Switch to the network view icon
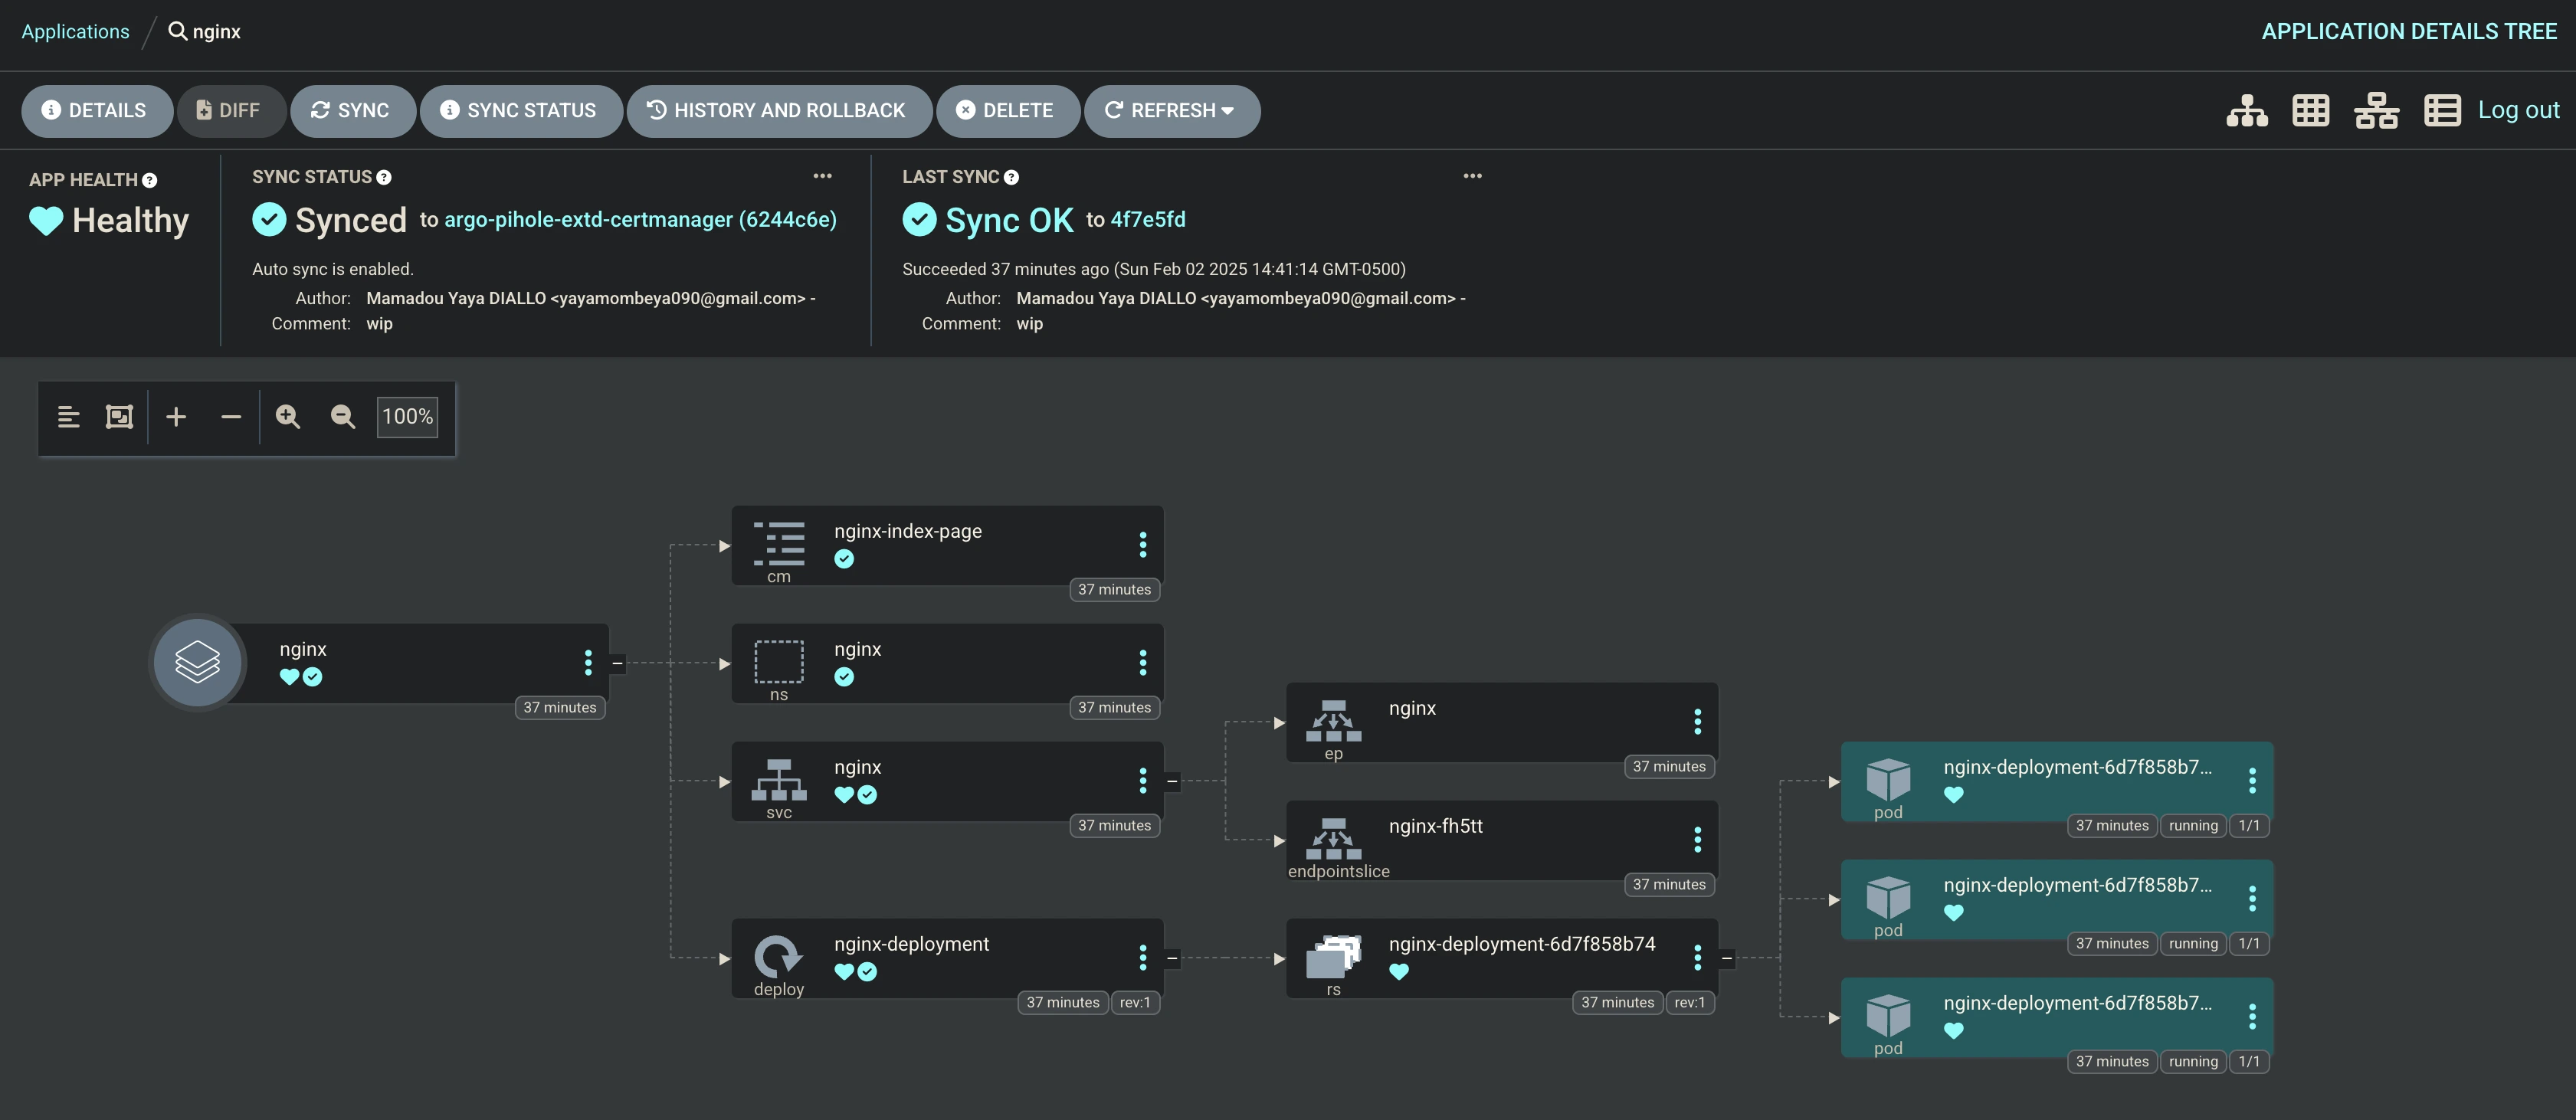Image resolution: width=2576 pixels, height=1120 pixels. (x=2376, y=111)
